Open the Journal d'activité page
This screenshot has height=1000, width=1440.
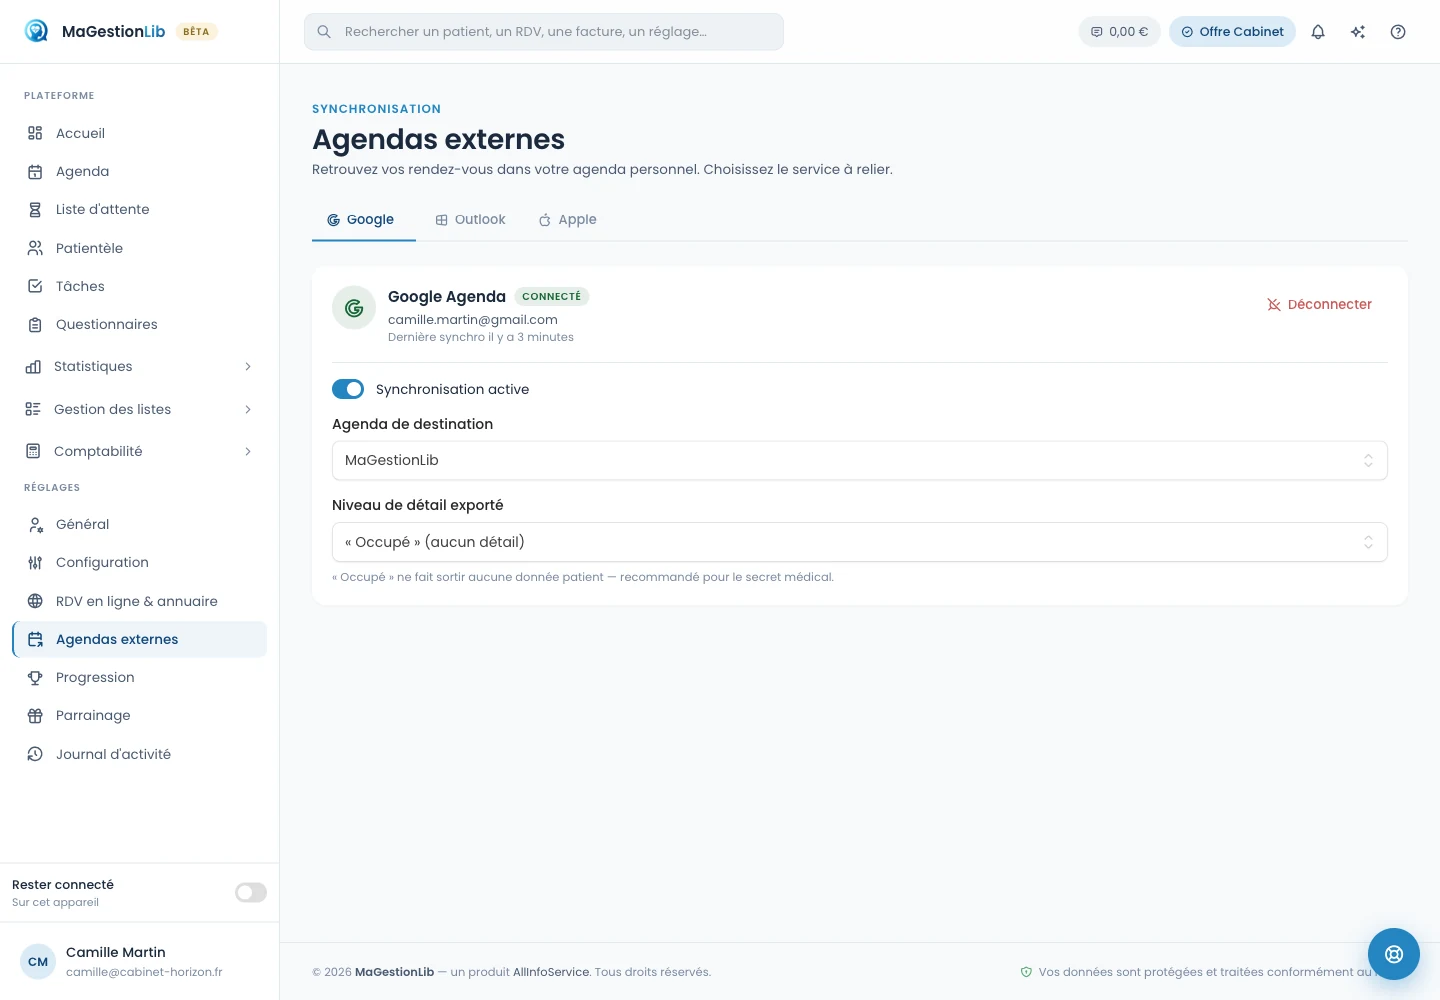(x=139, y=754)
